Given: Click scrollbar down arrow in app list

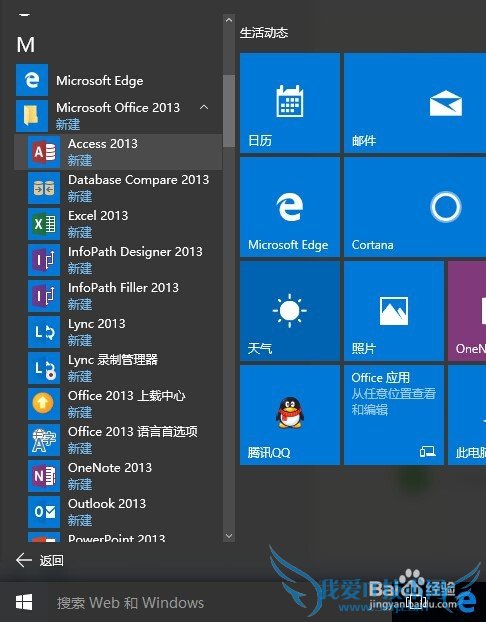Looking at the screenshot, I should pos(229,536).
